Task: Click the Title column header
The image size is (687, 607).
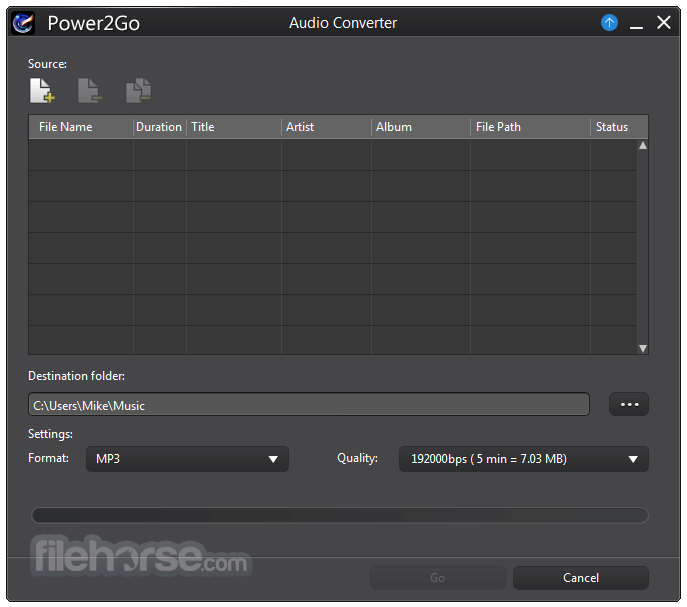Action: pos(234,127)
